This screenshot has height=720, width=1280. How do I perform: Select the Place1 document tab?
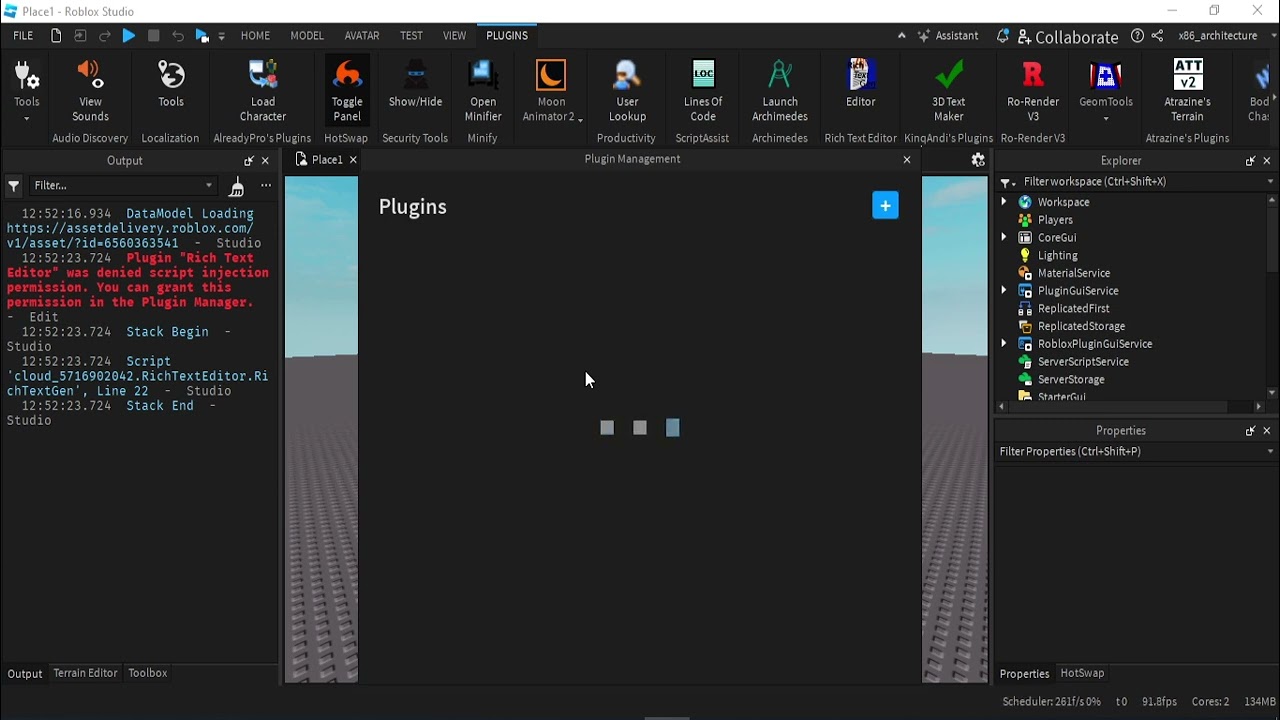pyautogui.click(x=327, y=160)
